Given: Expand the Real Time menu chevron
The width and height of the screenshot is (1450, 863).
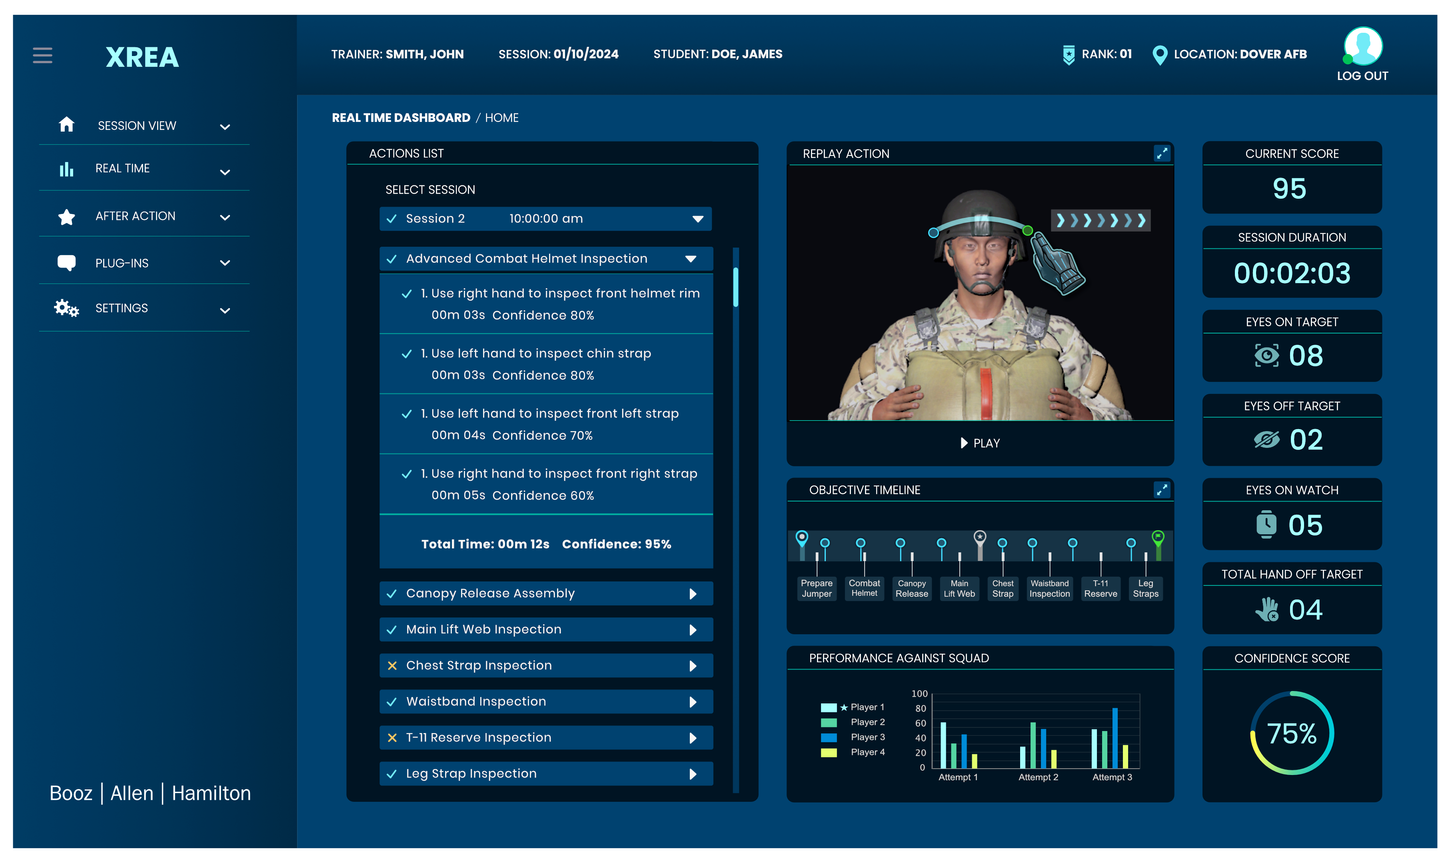Looking at the screenshot, I should coord(225,172).
